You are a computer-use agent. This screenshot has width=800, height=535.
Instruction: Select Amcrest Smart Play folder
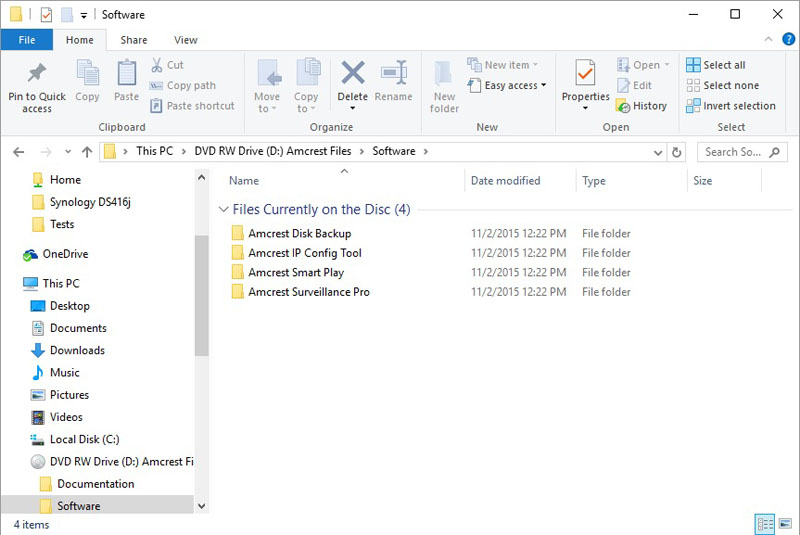[x=296, y=272]
